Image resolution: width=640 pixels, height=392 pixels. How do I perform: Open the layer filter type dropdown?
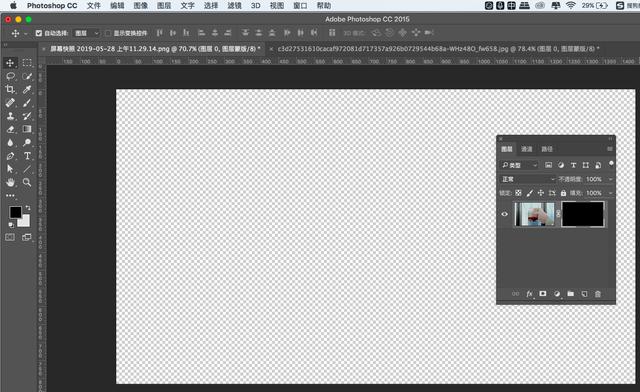[519, 165]
